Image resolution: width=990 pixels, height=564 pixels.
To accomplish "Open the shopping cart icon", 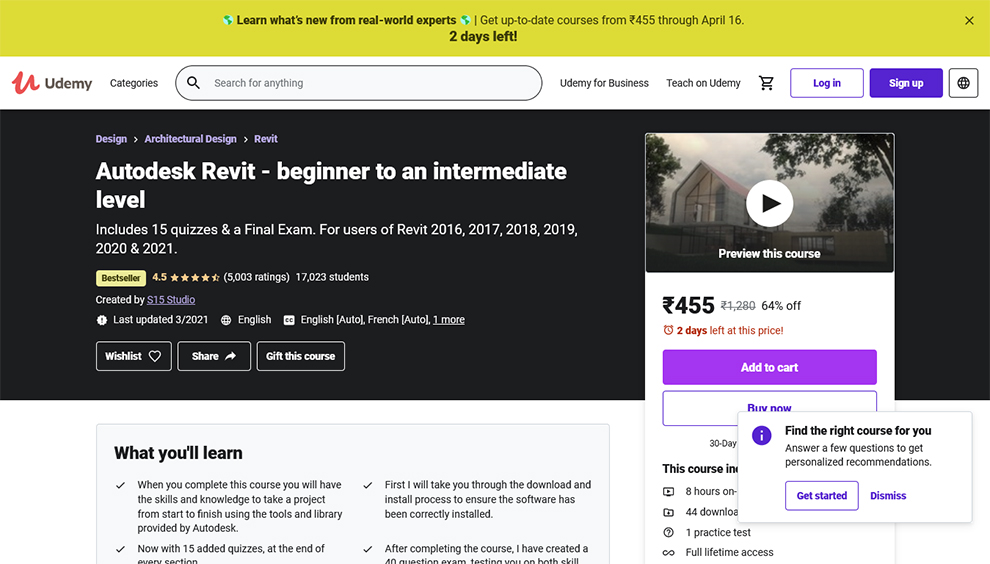I will [x=766, y=83].
